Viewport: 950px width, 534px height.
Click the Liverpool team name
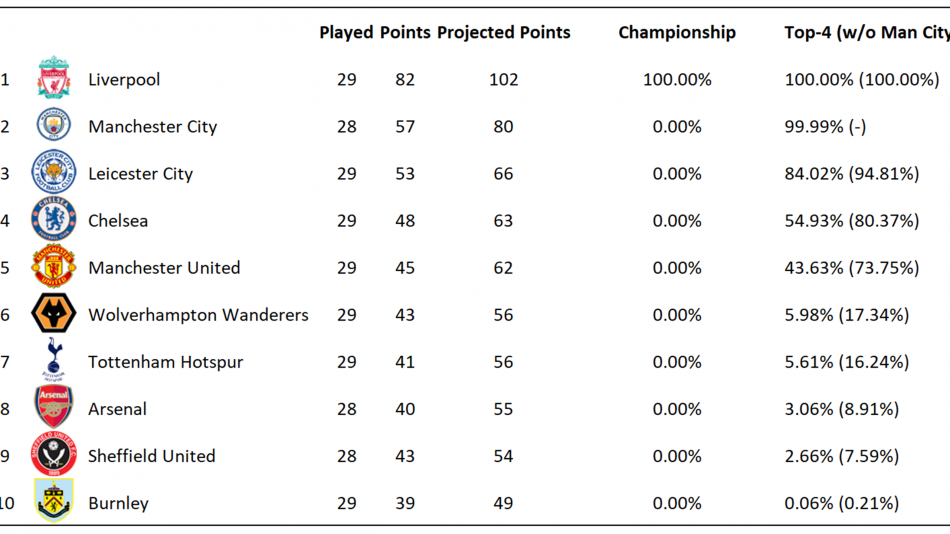(x=124, y=80)
